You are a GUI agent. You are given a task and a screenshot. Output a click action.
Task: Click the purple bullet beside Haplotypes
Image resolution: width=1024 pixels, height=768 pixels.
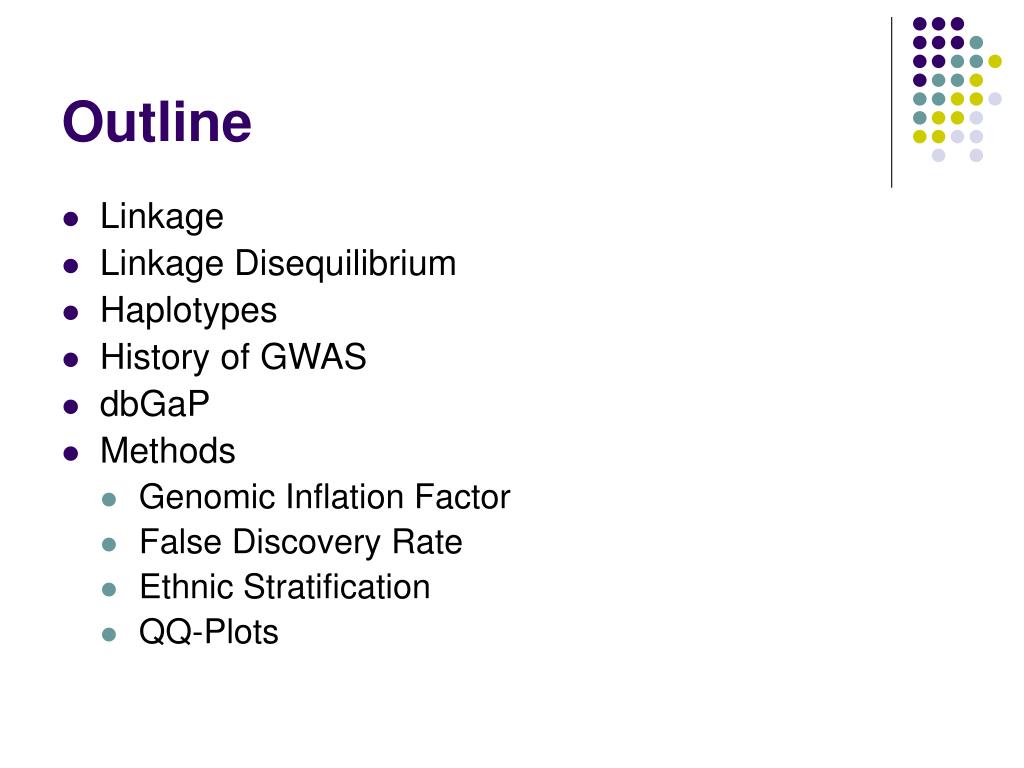(71, 313)
